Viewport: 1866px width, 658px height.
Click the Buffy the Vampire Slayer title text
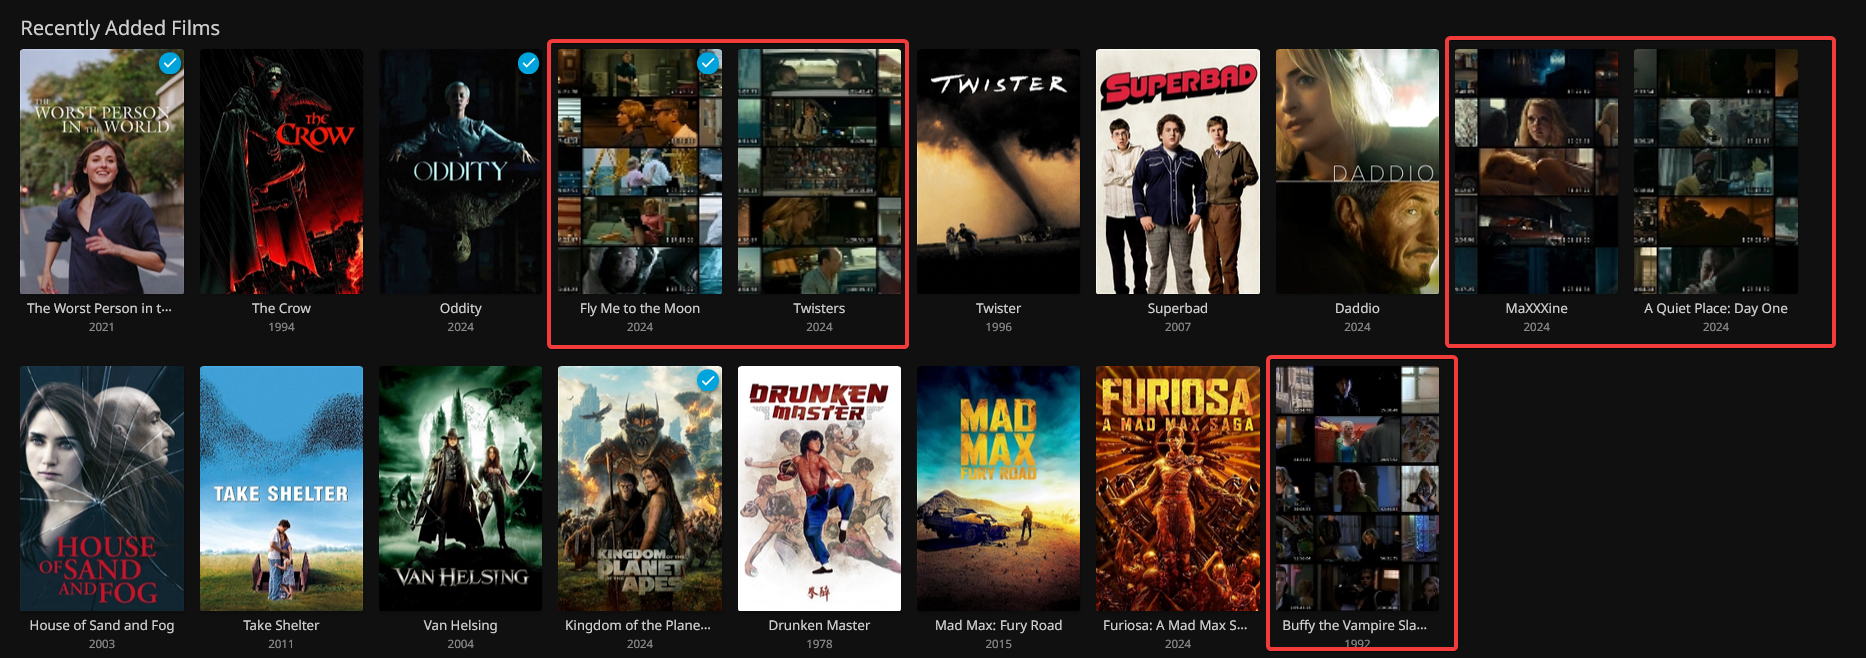[1354, 625]
